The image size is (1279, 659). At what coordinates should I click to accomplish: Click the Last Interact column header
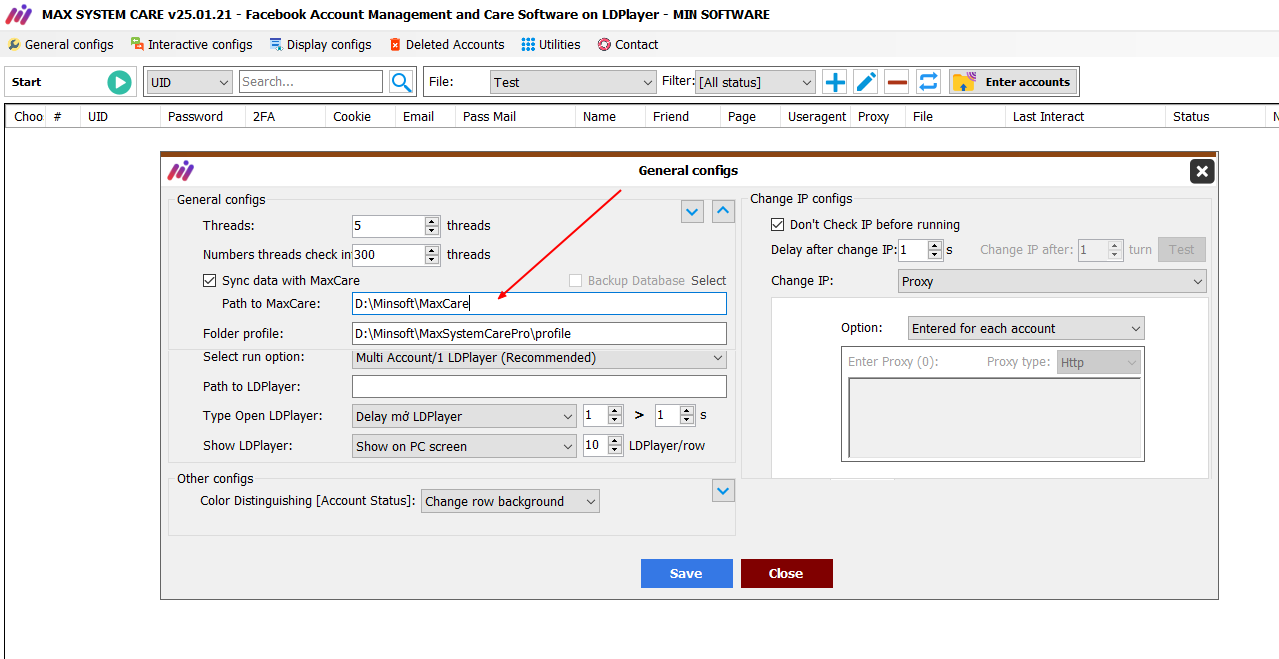click(1049, 117)
